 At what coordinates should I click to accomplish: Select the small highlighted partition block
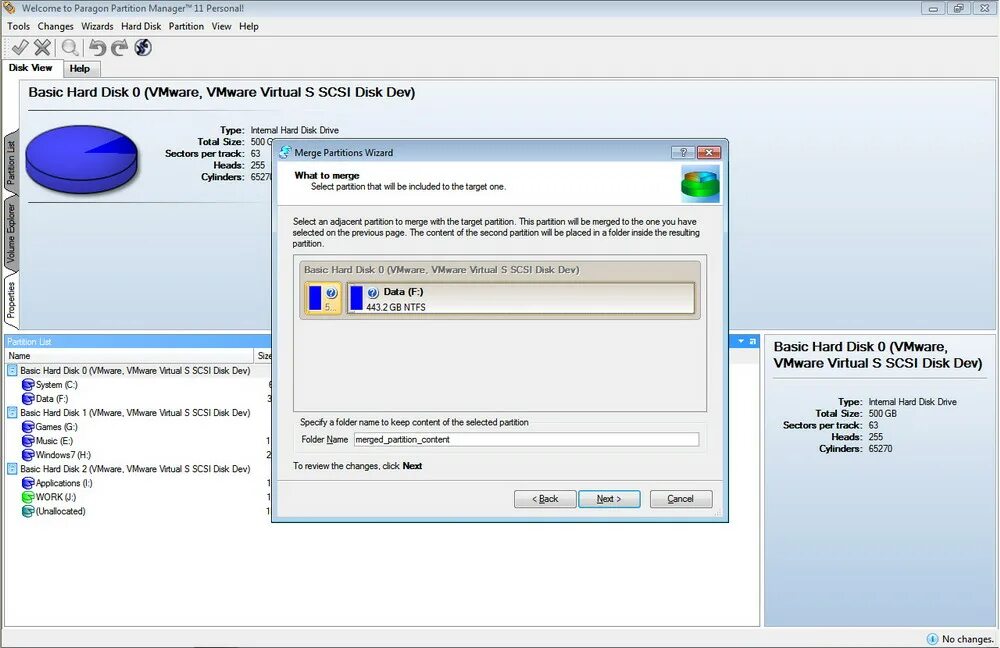323,298
